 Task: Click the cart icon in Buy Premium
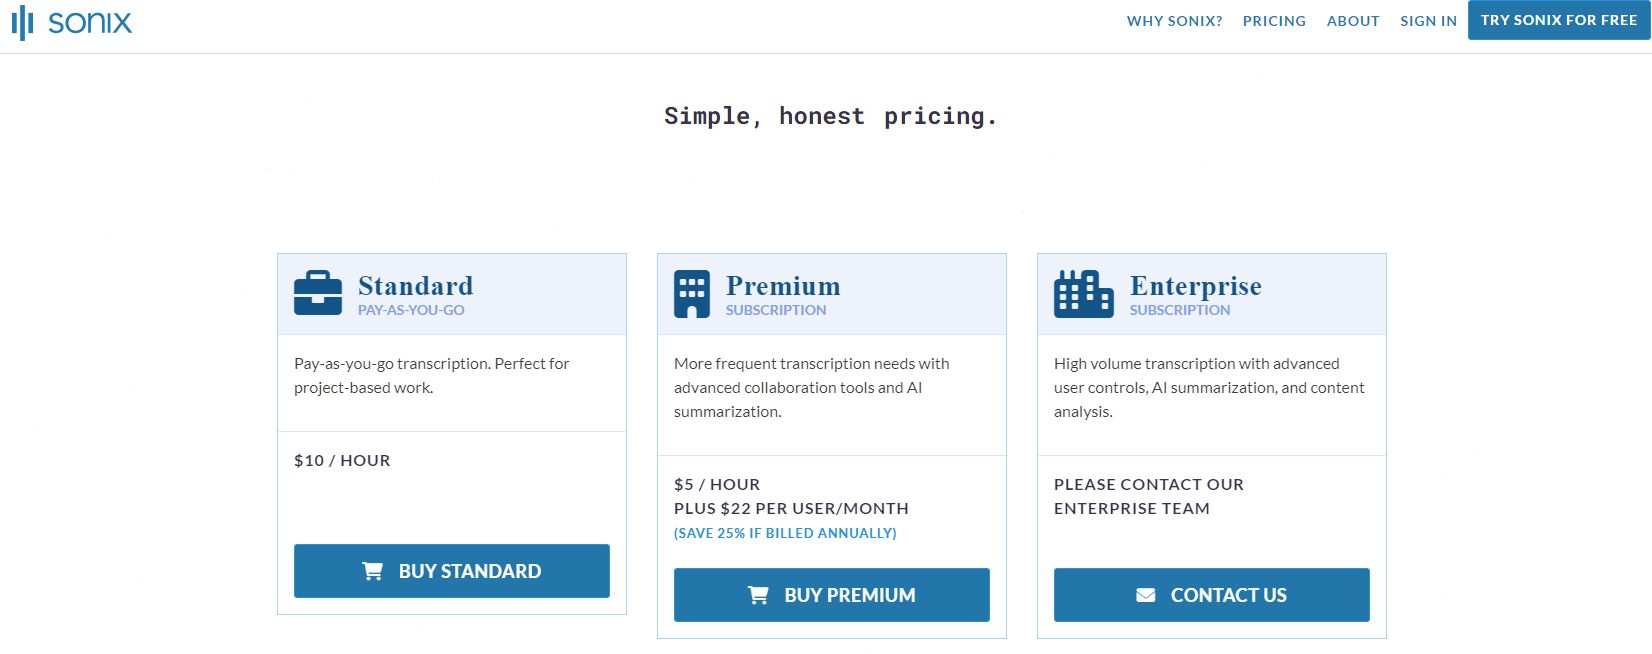tap(759, 595)
